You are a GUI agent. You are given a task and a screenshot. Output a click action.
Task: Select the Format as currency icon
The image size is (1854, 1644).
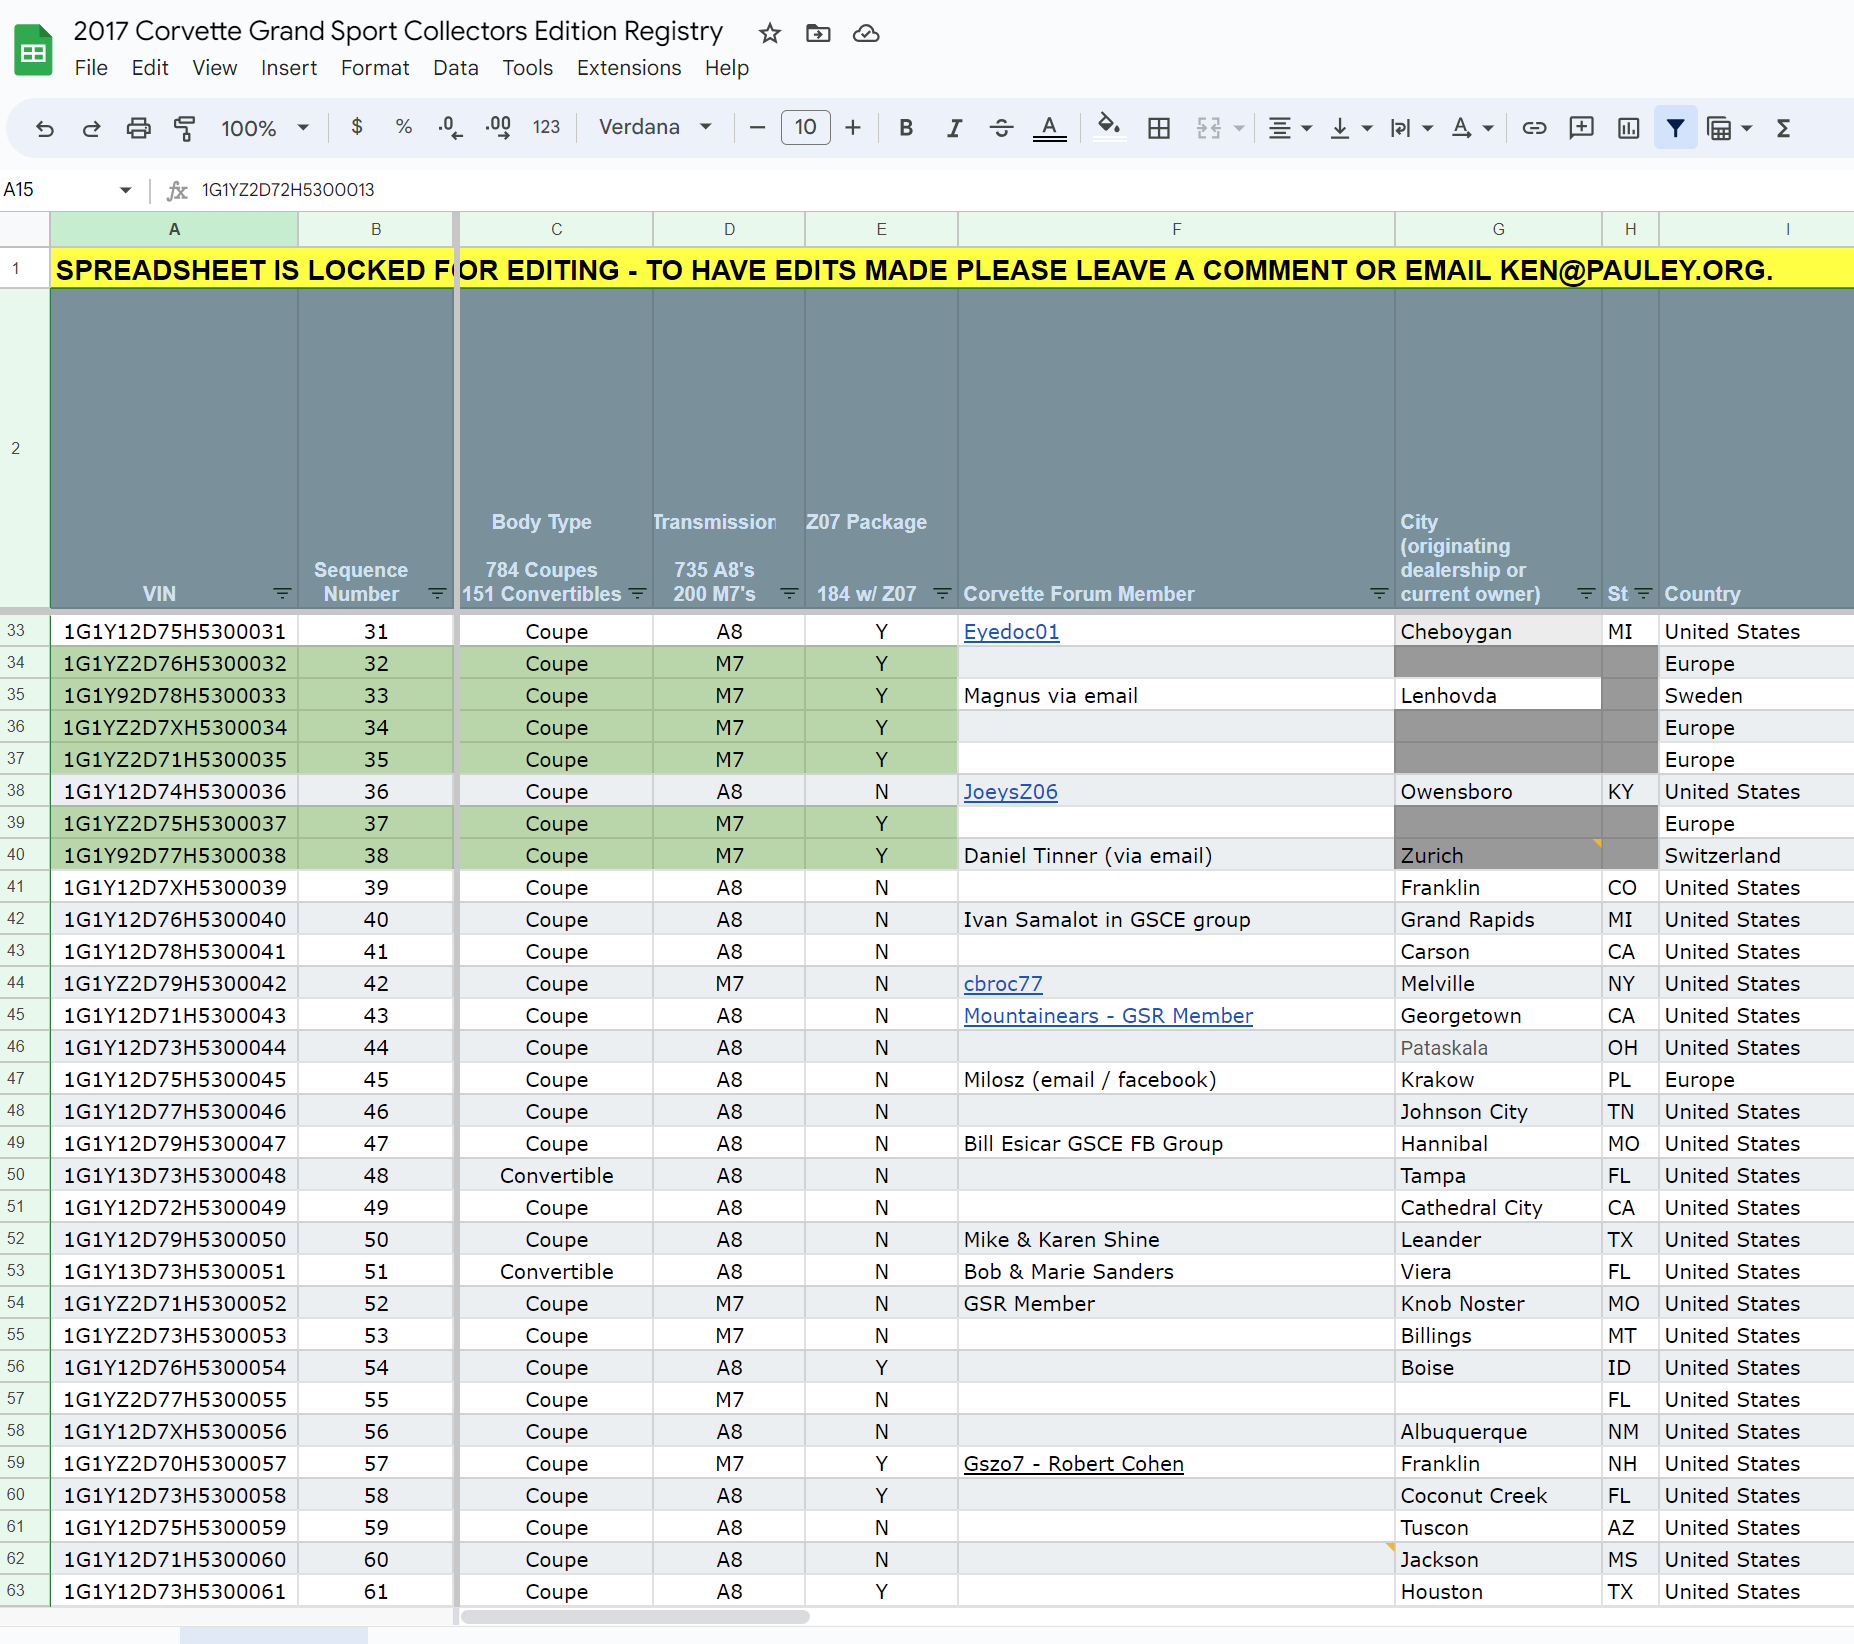[x=357, y=128]
